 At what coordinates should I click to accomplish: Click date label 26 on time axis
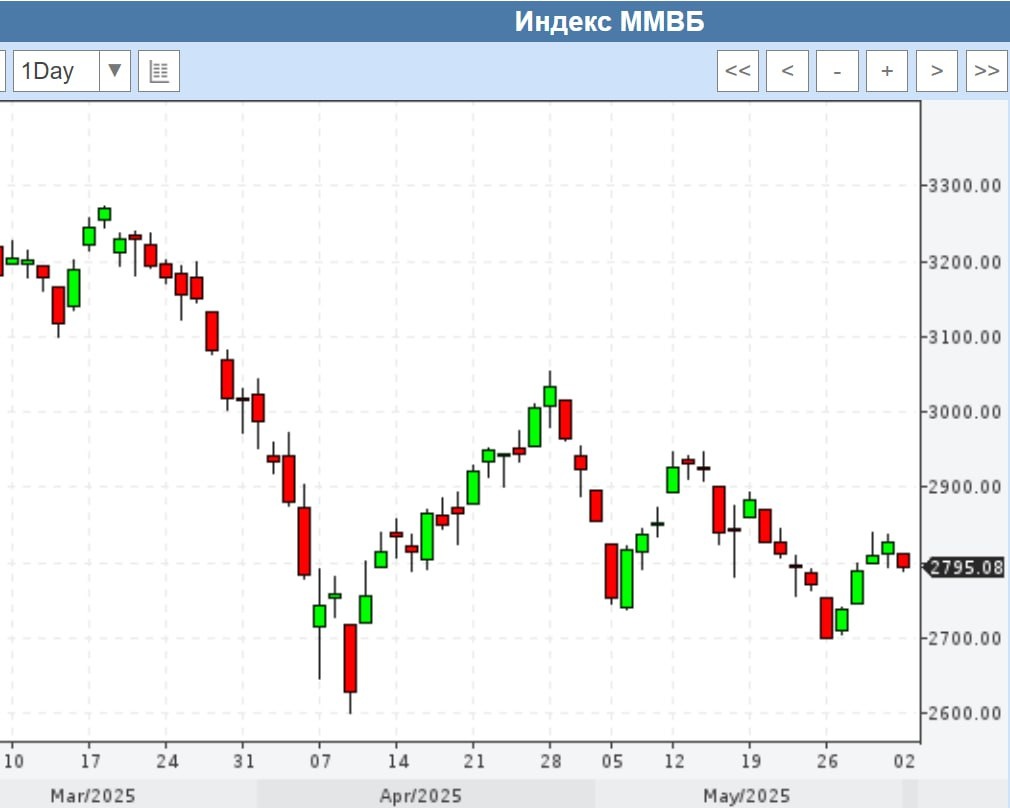(827, 762)
